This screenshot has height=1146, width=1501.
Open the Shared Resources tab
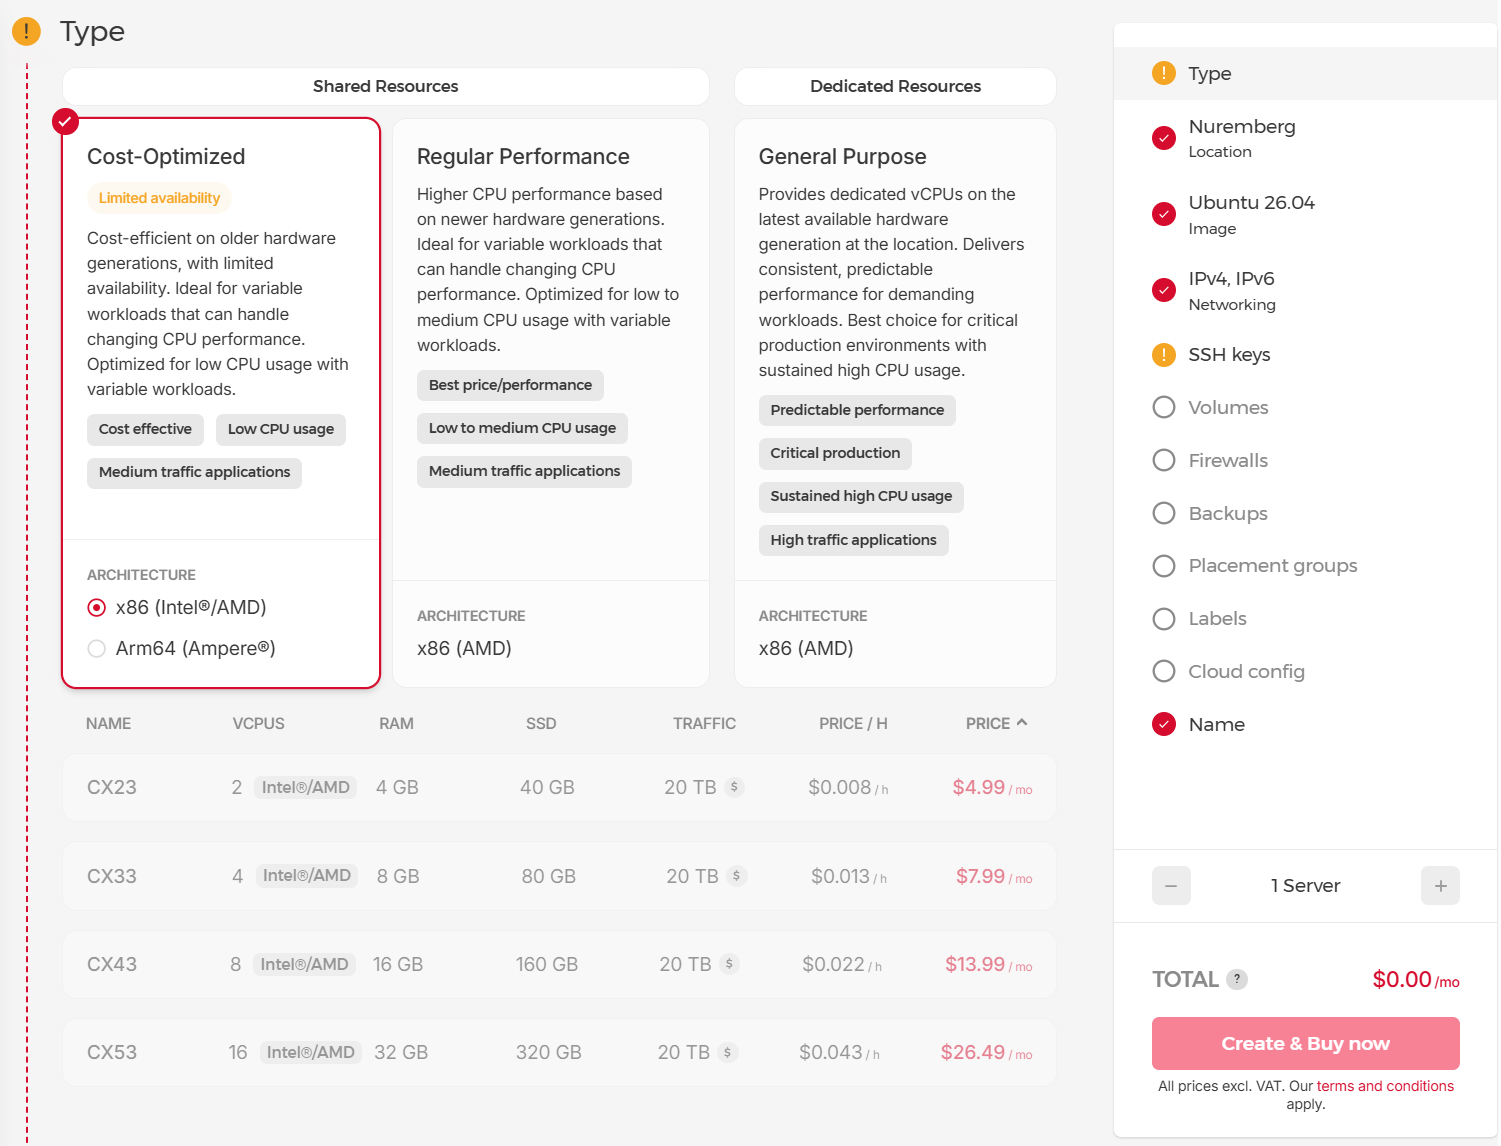point(386,86)
